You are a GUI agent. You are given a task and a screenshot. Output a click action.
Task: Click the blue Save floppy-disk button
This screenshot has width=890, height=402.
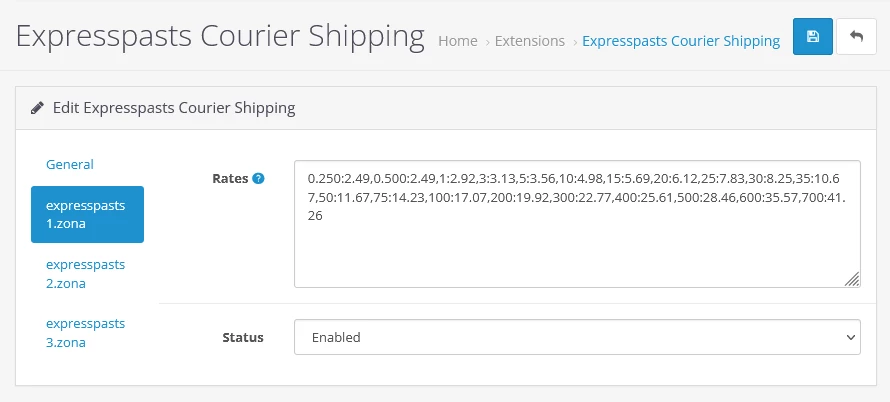(x=812, y=37)
